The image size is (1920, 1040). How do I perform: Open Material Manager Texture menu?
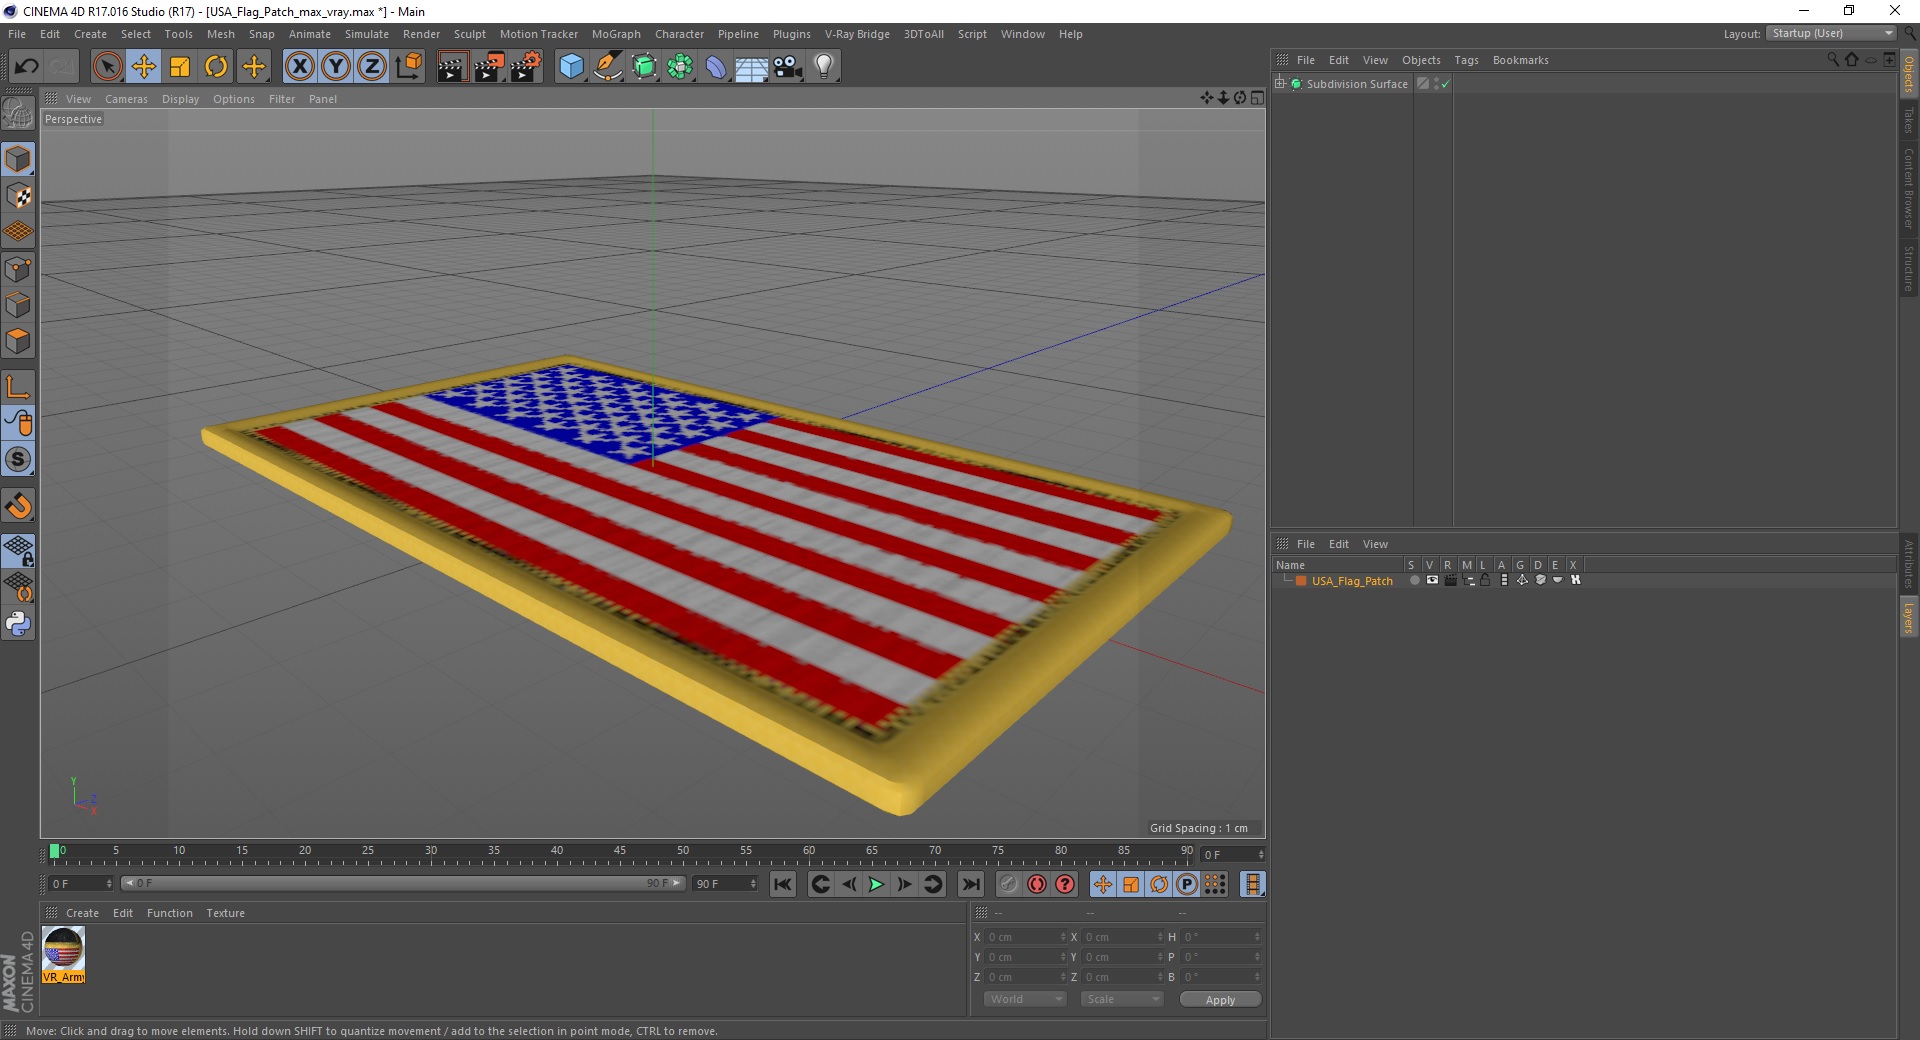pos(225,913)
